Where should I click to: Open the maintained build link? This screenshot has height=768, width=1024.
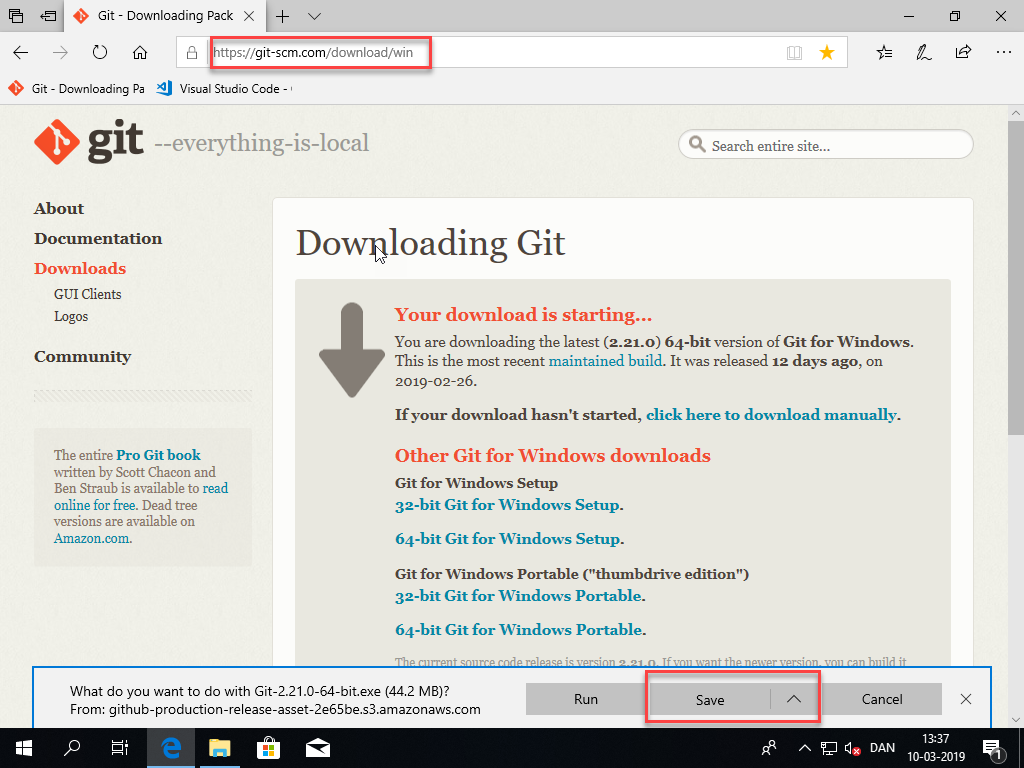(605, 361)
